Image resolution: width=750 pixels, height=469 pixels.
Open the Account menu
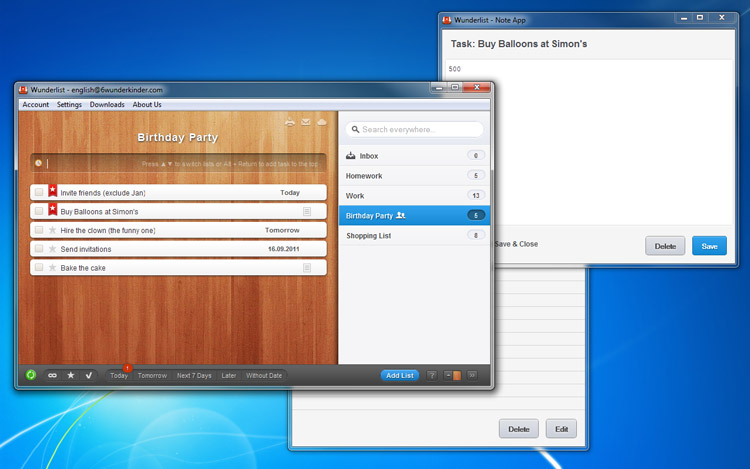click(36, 104)
